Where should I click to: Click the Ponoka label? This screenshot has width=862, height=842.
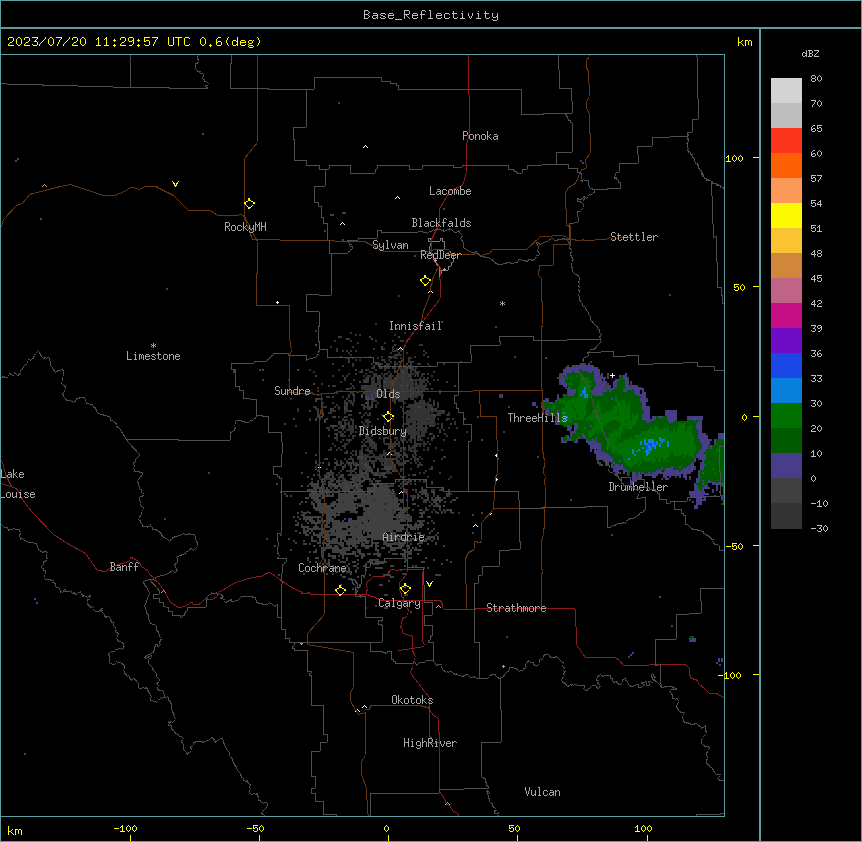pos(480,136)
